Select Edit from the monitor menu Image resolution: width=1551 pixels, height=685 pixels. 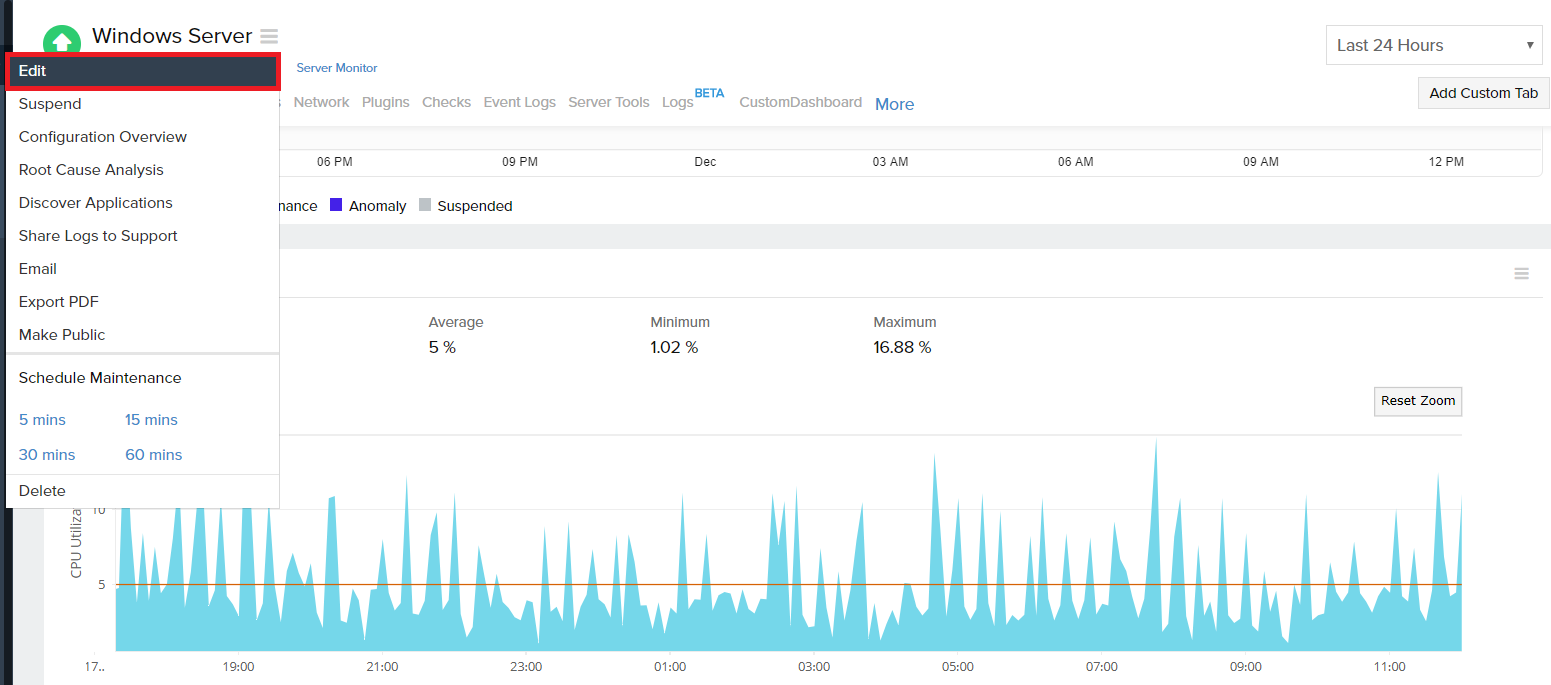[142, 71]
